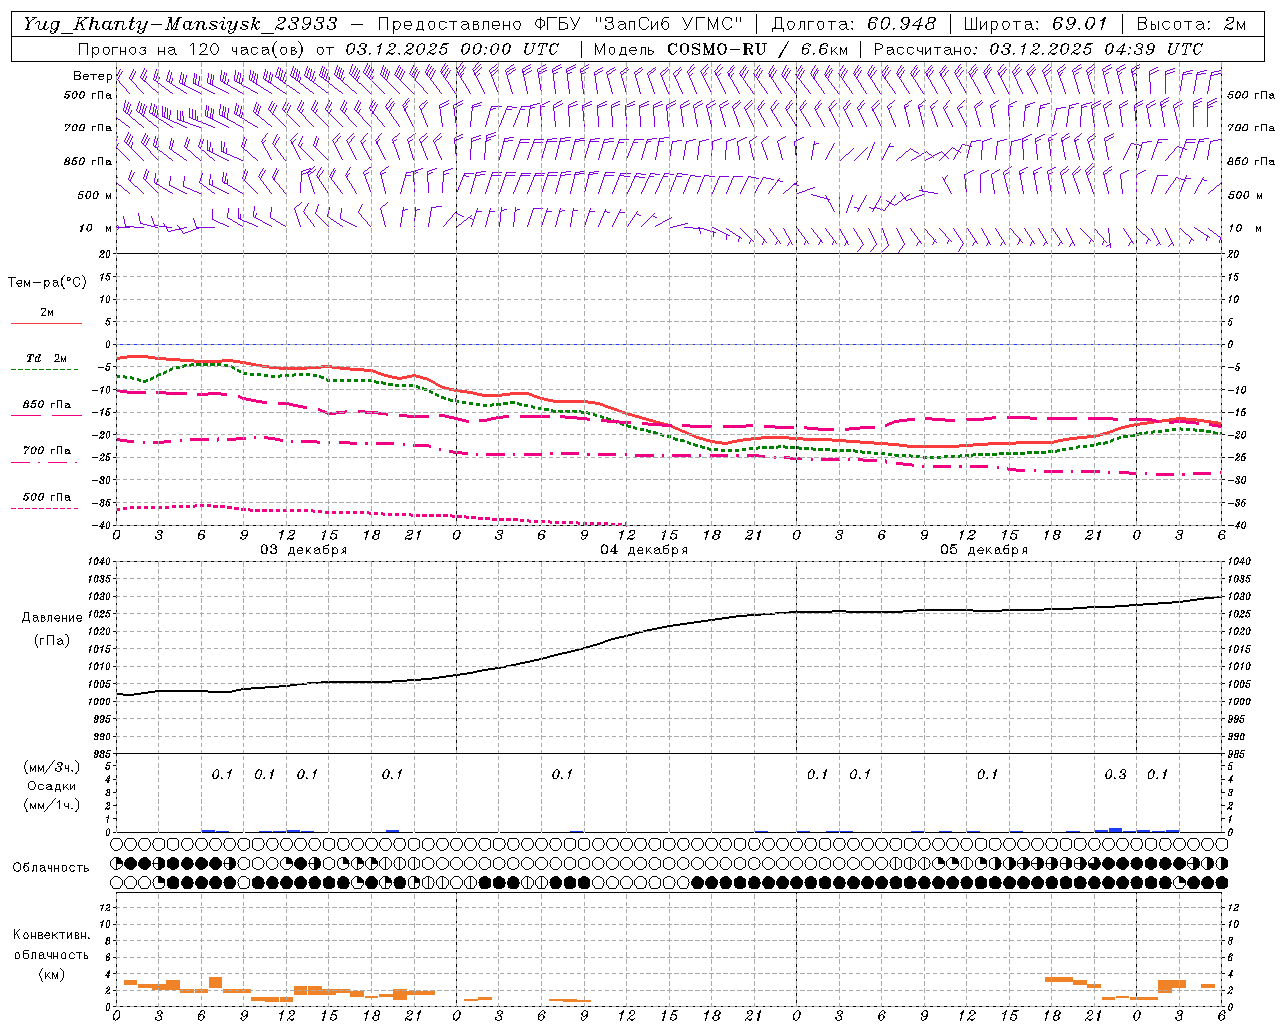Click the Прогноз на 120 часа(ов) text
This screenshot has width=1280, height=1024.
[x=193, y=49]
